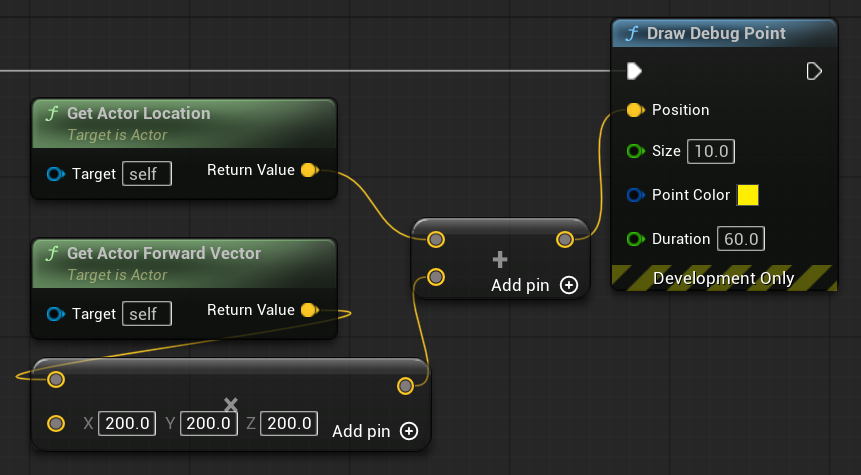Open the yellow Point Color swatch

(x=747, y=195)
